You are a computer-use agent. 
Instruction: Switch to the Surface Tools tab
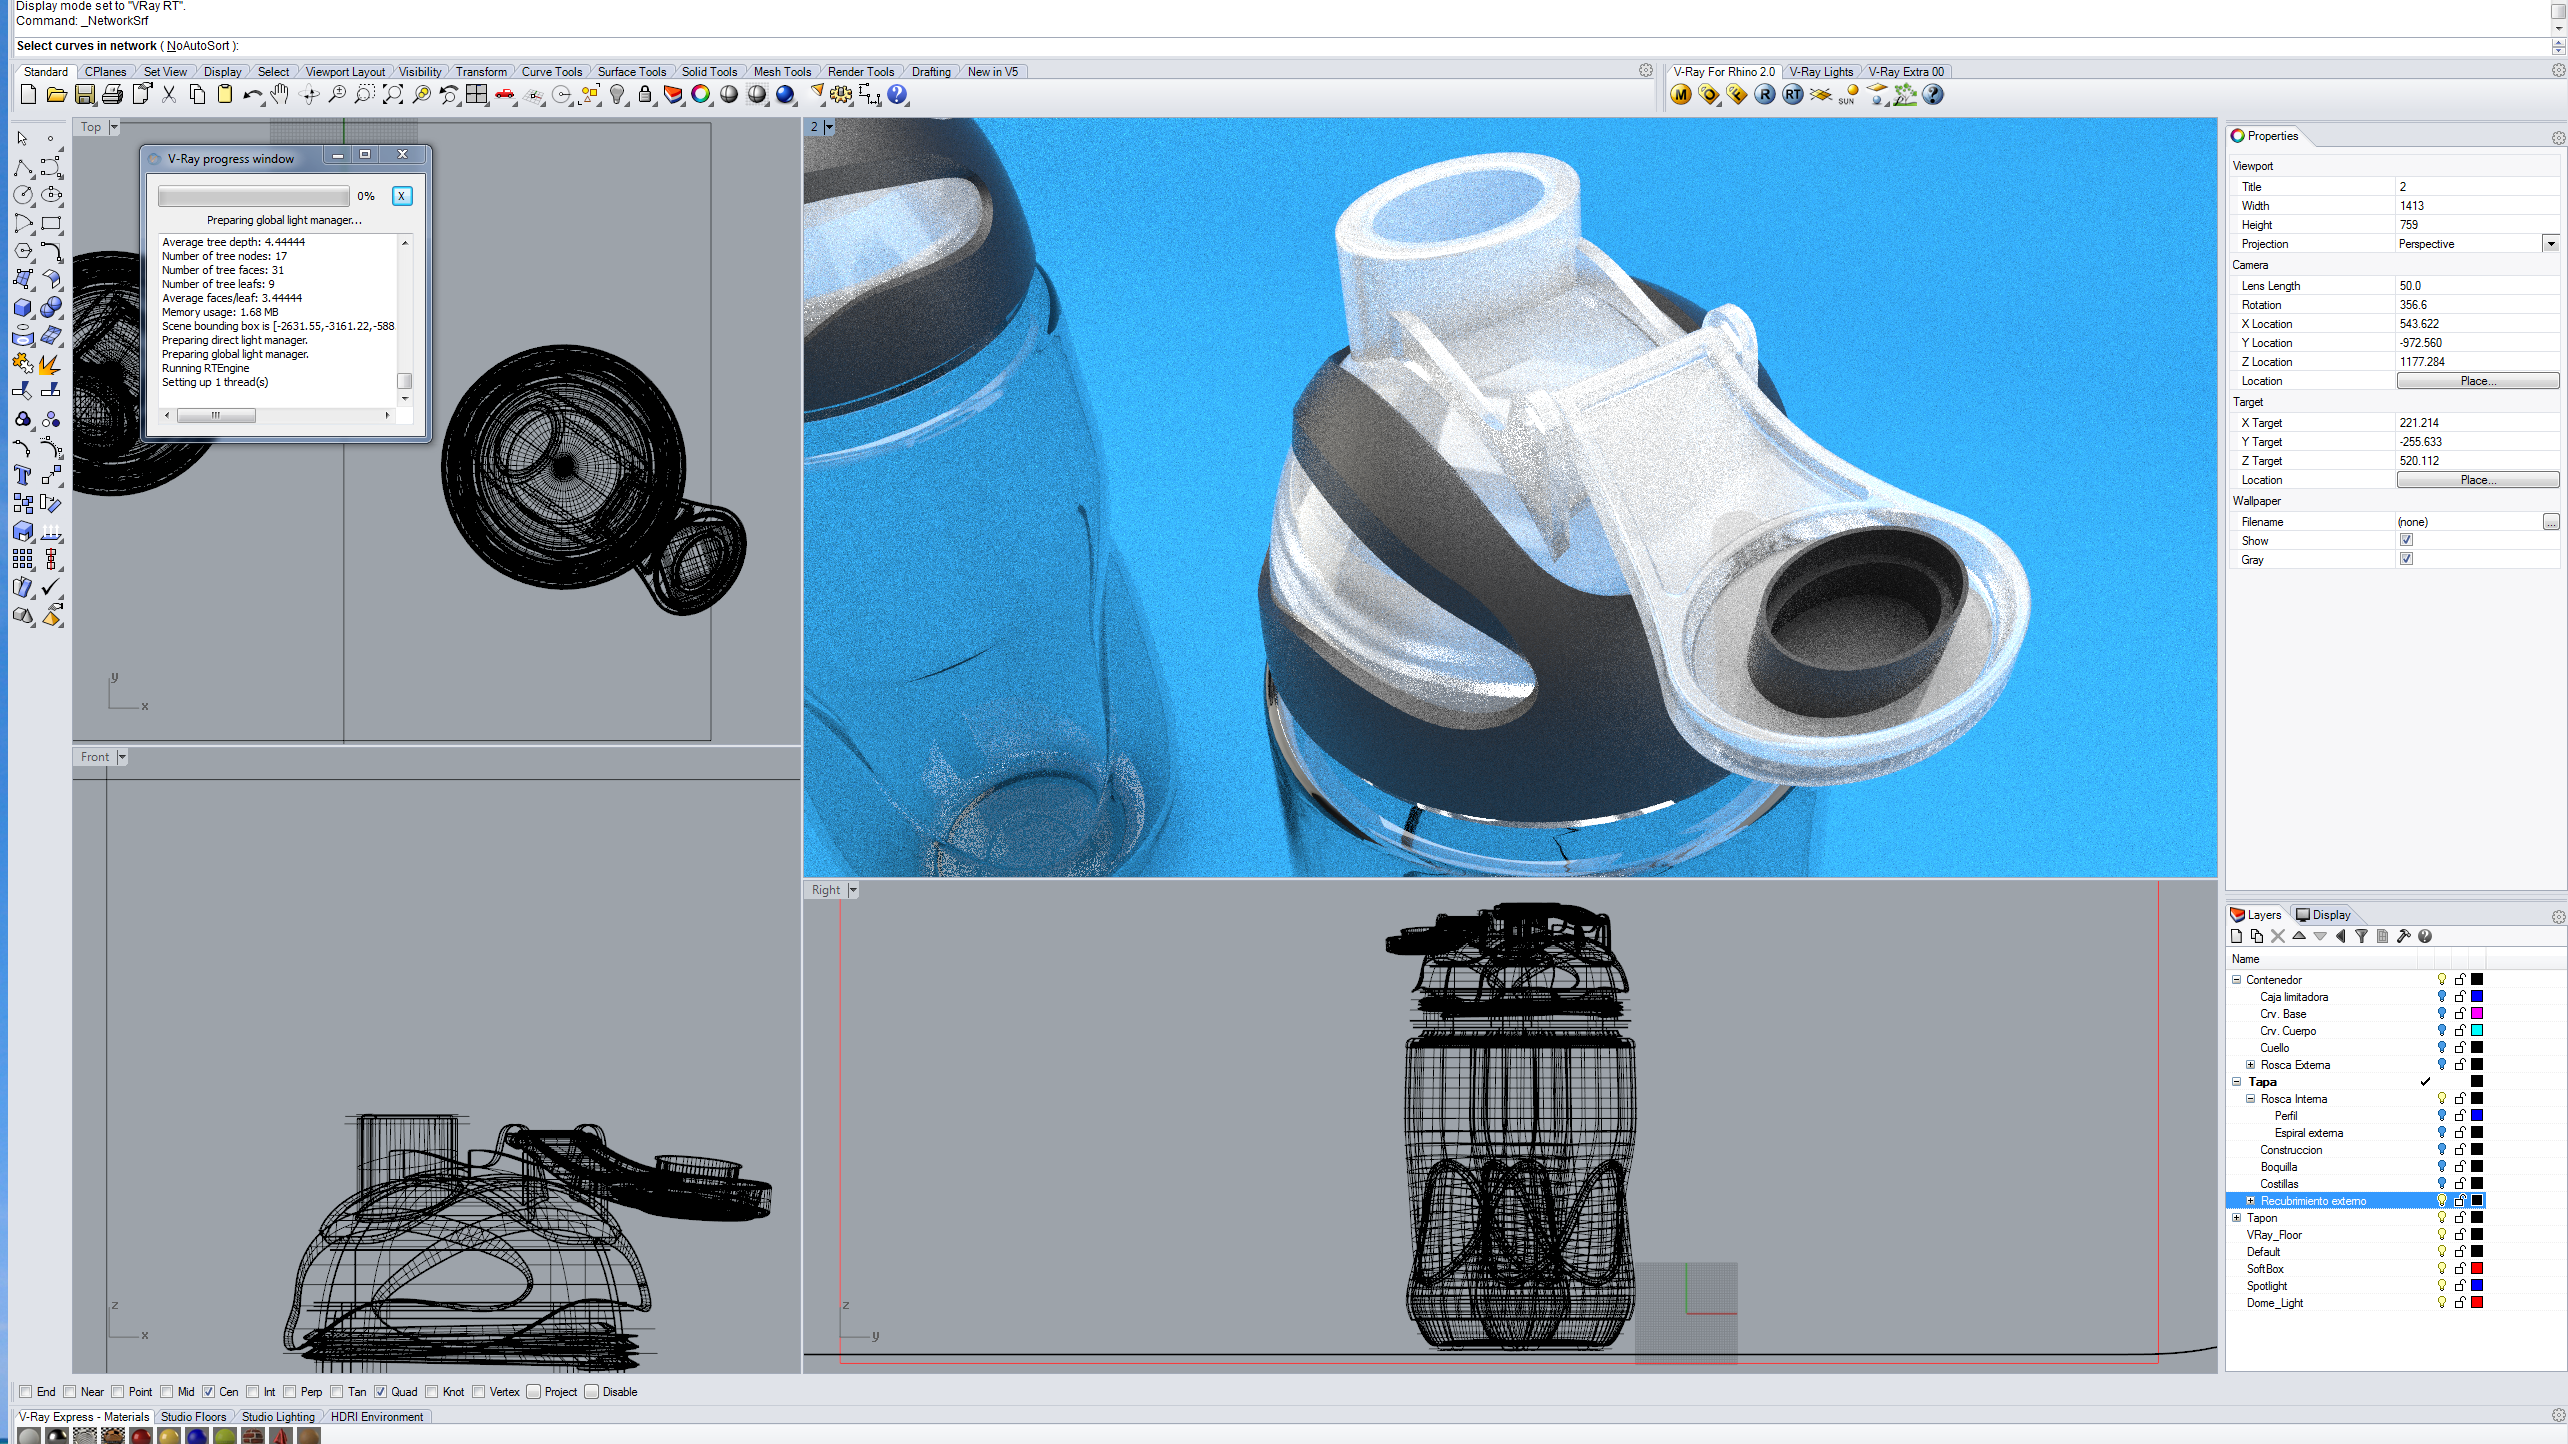point(631,72)
